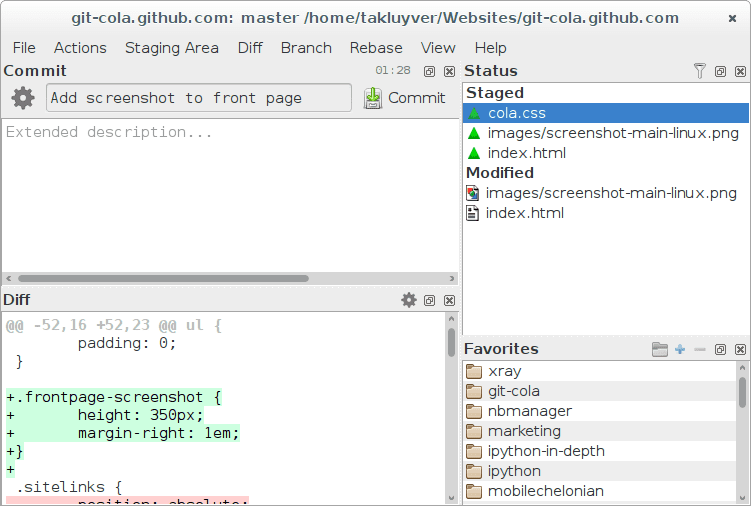751x506 pixels.
Task: Click the diff hunk header @@ -52,16 +52,23
Action: (114, 325)
